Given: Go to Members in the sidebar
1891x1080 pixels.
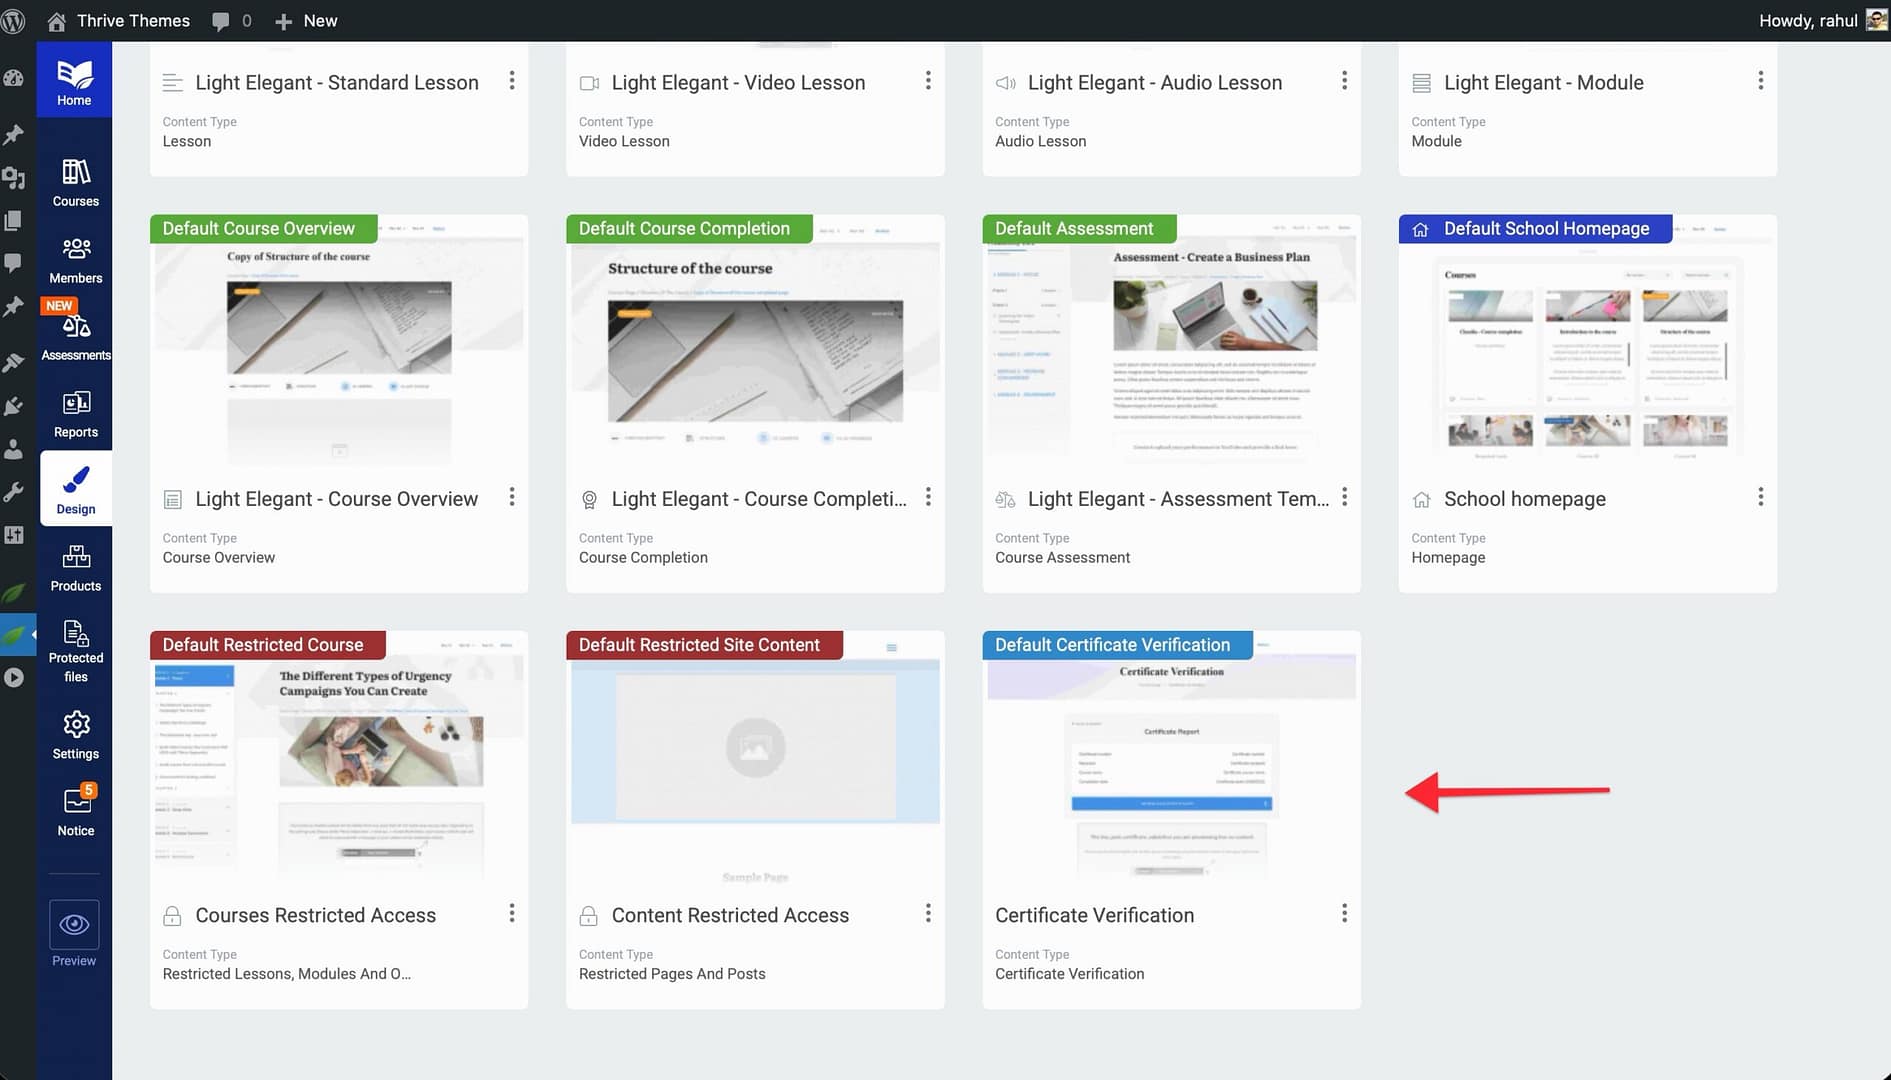Looking at the screenshot, I should tap(75, 260).
